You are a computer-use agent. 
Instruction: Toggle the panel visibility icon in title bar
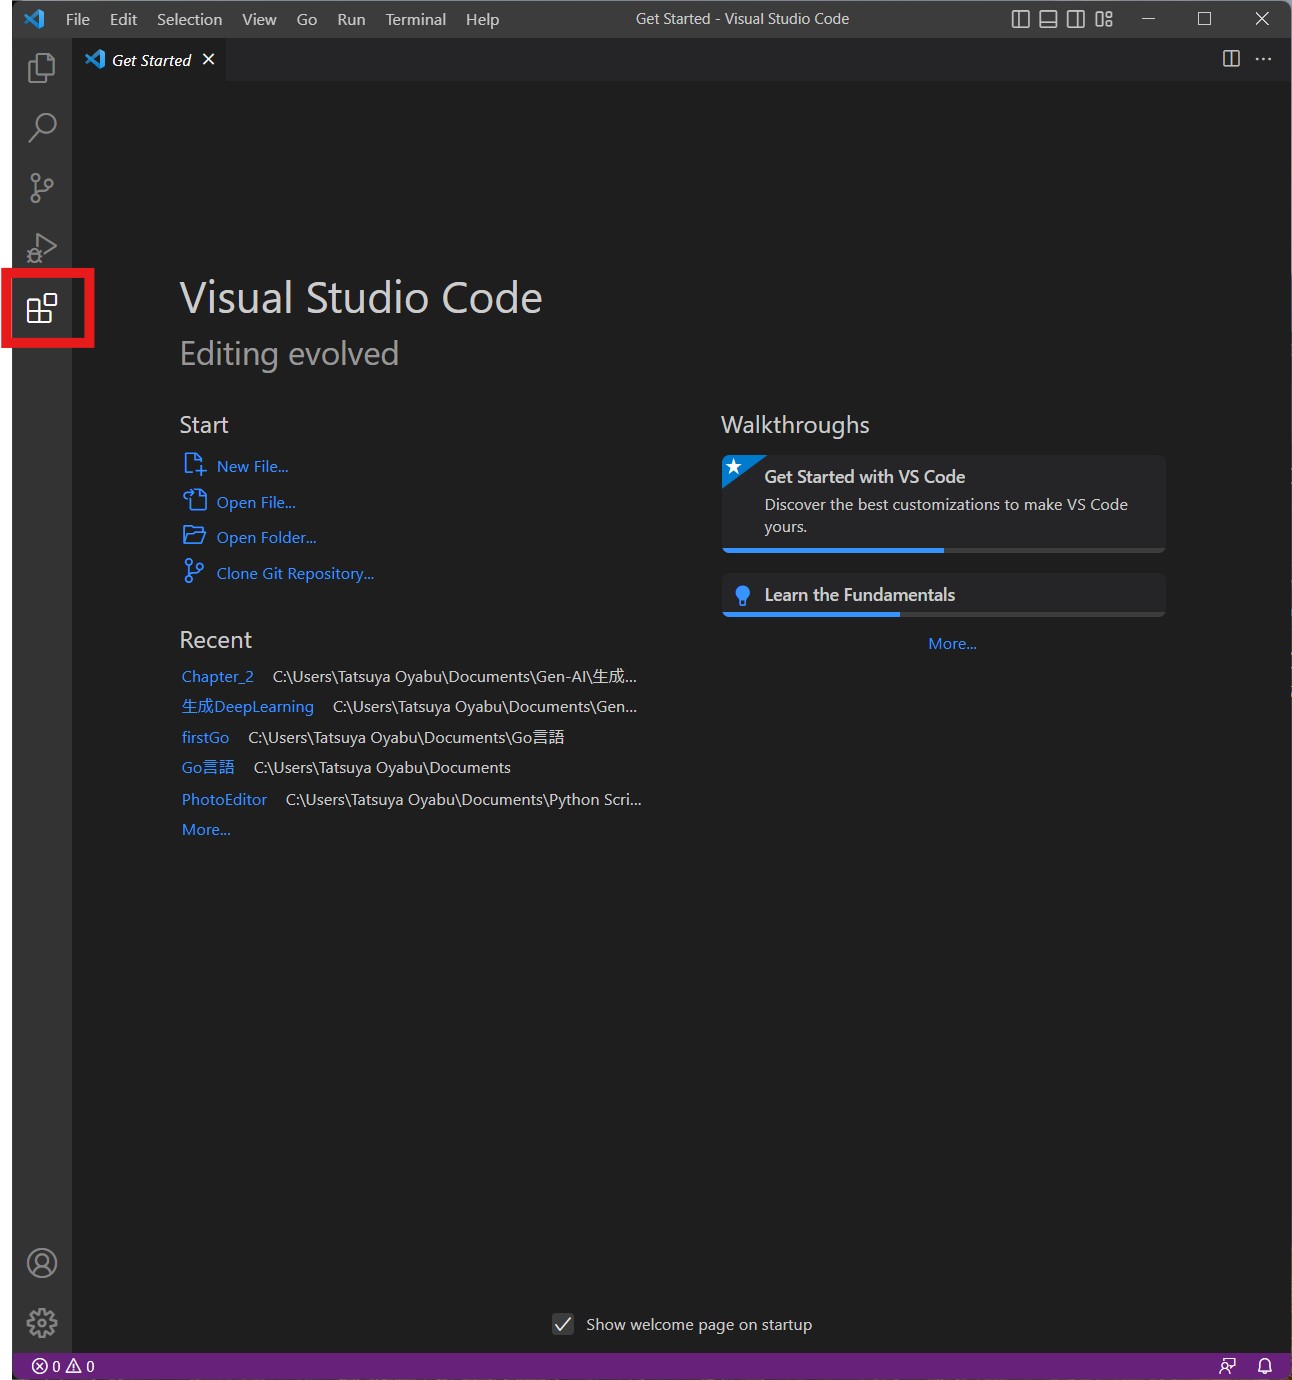1046,19
